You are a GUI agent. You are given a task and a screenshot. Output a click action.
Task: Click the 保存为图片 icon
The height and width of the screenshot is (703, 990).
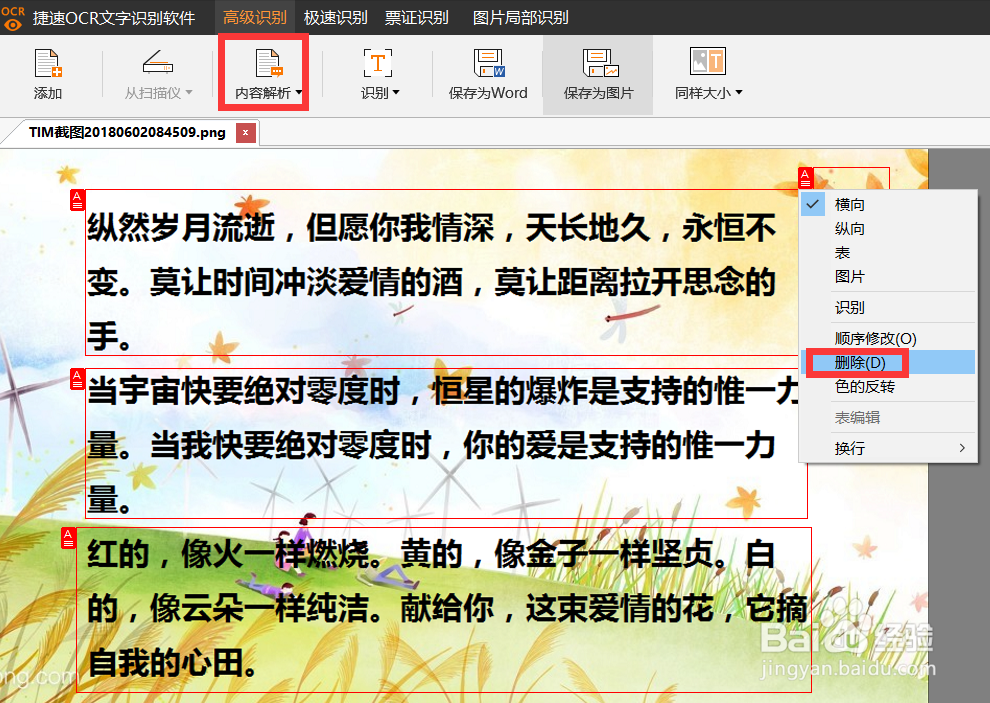pyautogui.click(x=600, y=63)
